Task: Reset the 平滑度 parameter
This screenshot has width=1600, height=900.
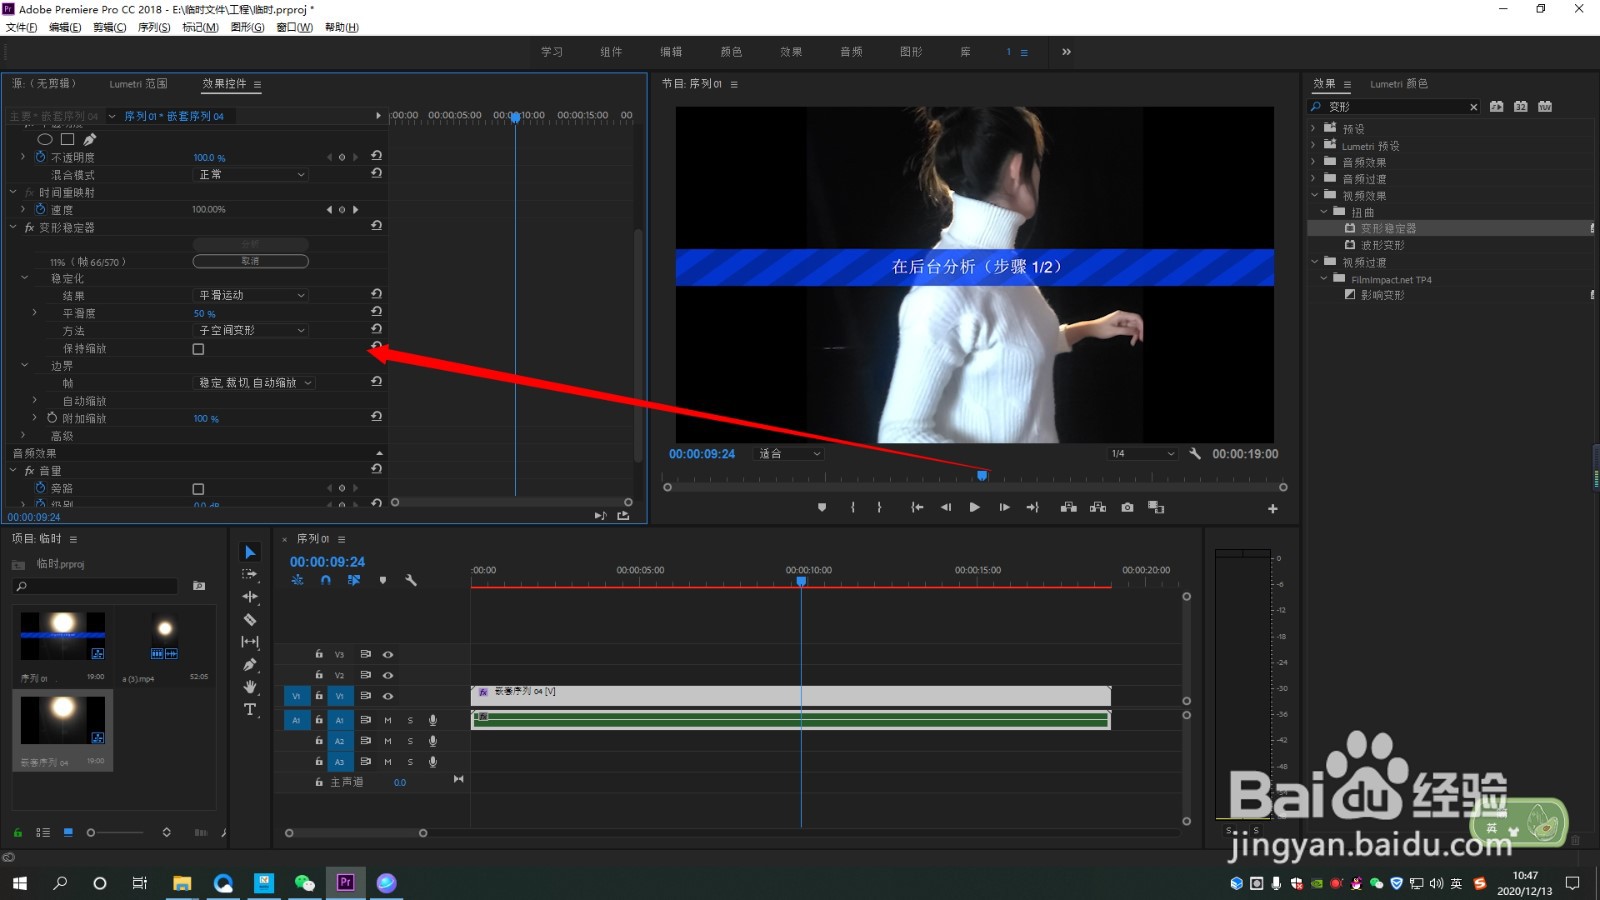Action: 376,312
